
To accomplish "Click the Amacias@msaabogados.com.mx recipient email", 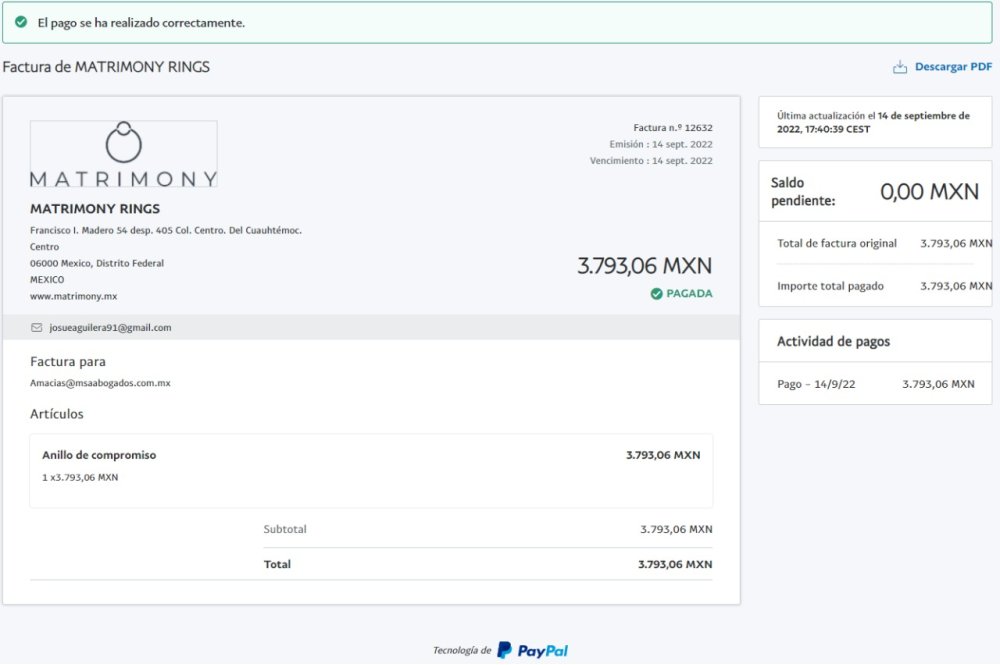I will (x=100, y=383).
